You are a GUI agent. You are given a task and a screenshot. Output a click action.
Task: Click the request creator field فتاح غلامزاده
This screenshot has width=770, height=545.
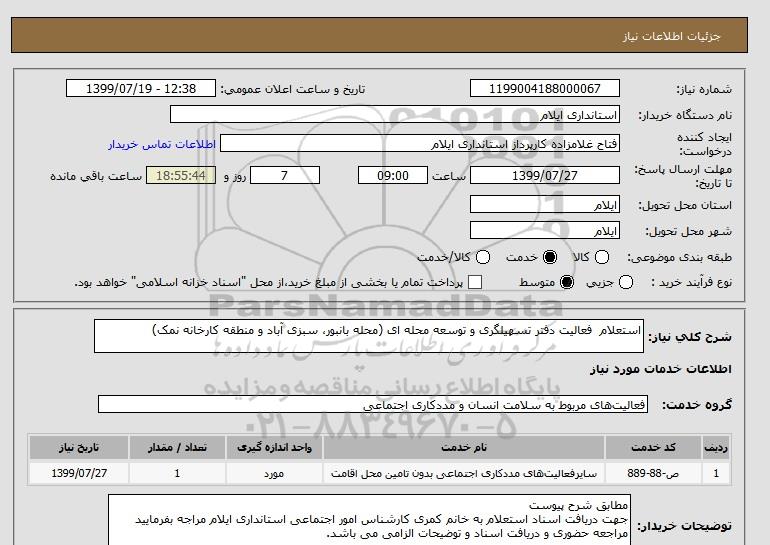420,144
